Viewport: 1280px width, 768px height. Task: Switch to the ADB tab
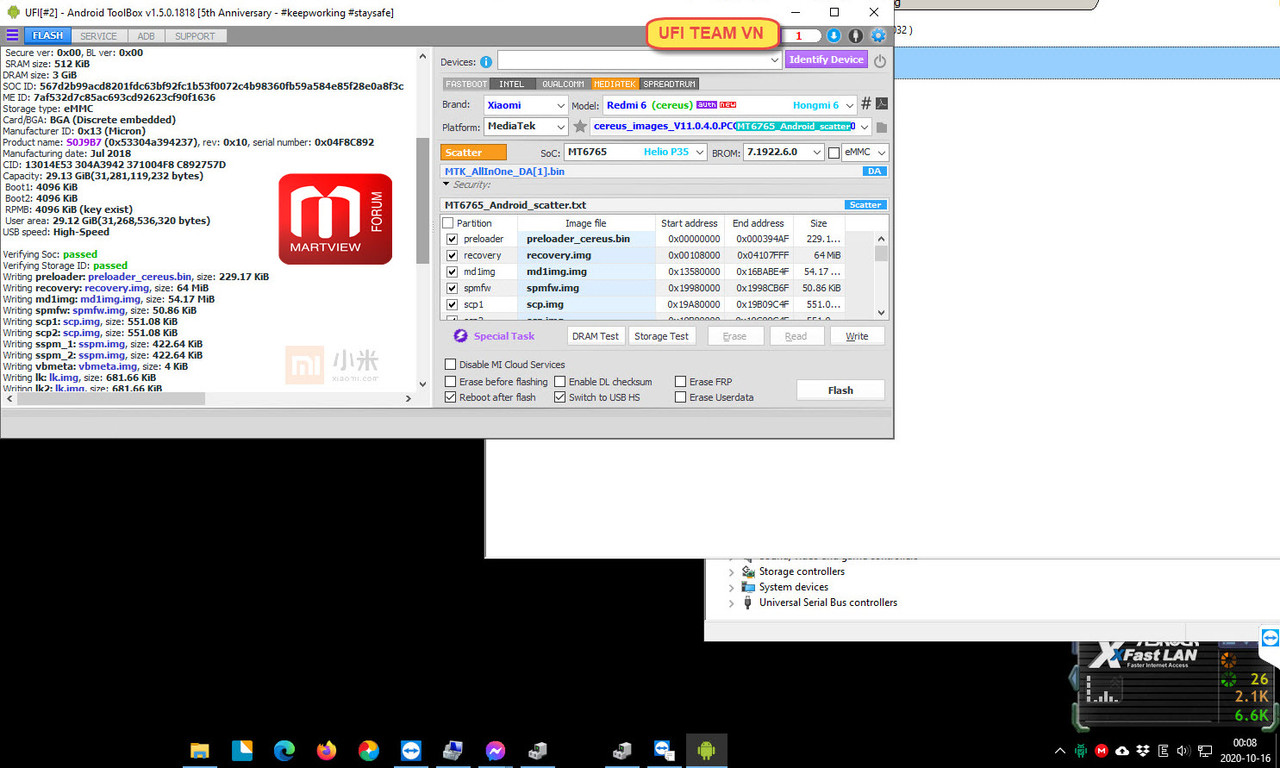[146, 36]
